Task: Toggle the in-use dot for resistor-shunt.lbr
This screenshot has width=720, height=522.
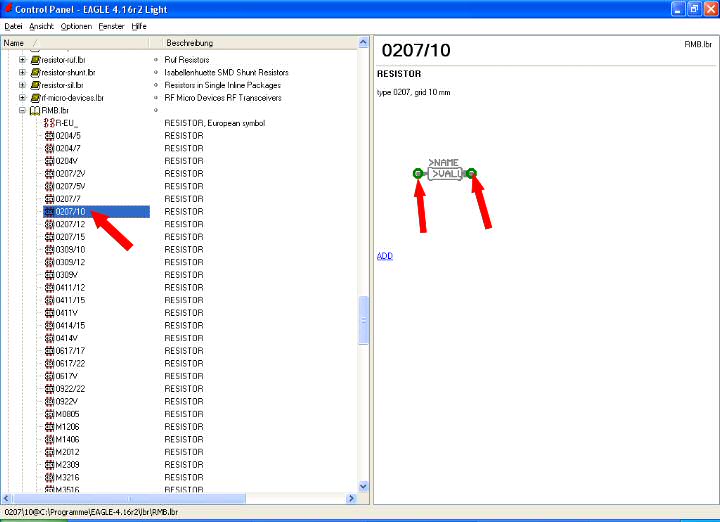Action: tap(156, 73)
